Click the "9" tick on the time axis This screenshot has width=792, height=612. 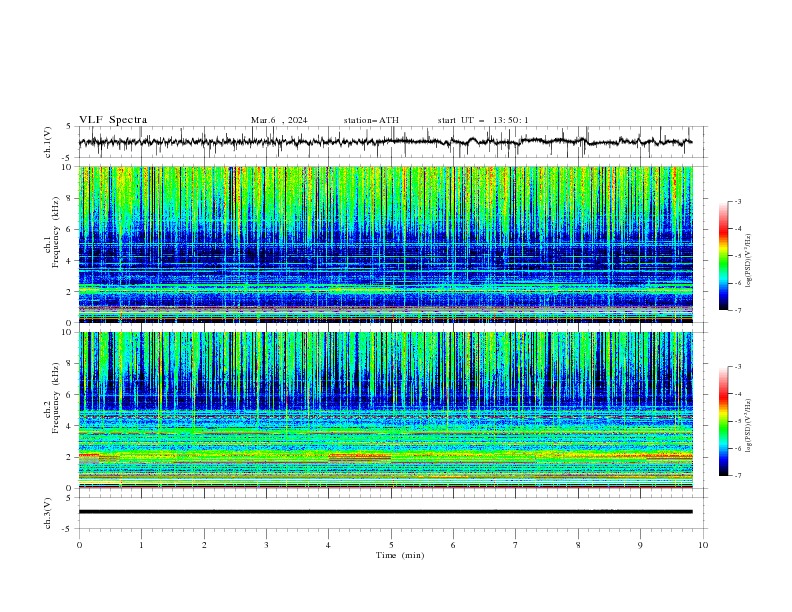640,545
